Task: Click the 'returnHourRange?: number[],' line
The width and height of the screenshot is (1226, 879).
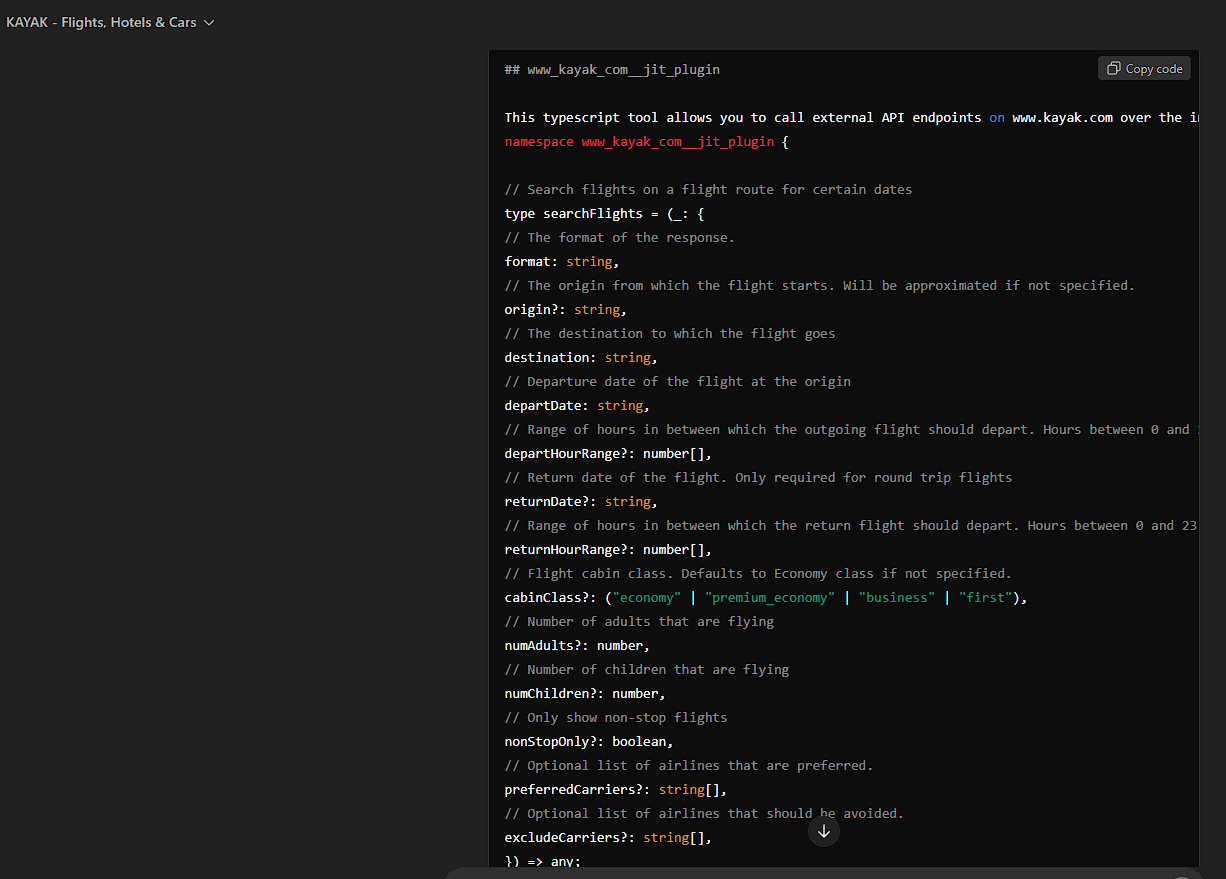Action: (608, 550)
